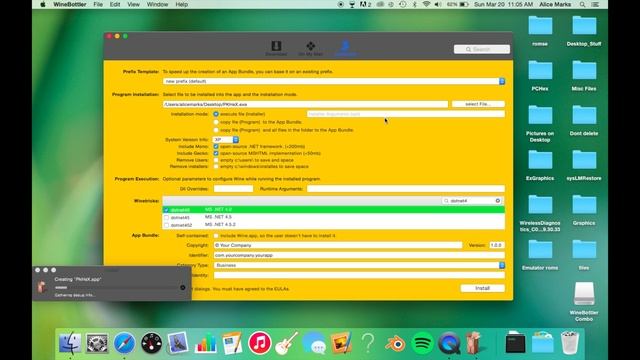Open Pages from the Dock

pos(232,343)
